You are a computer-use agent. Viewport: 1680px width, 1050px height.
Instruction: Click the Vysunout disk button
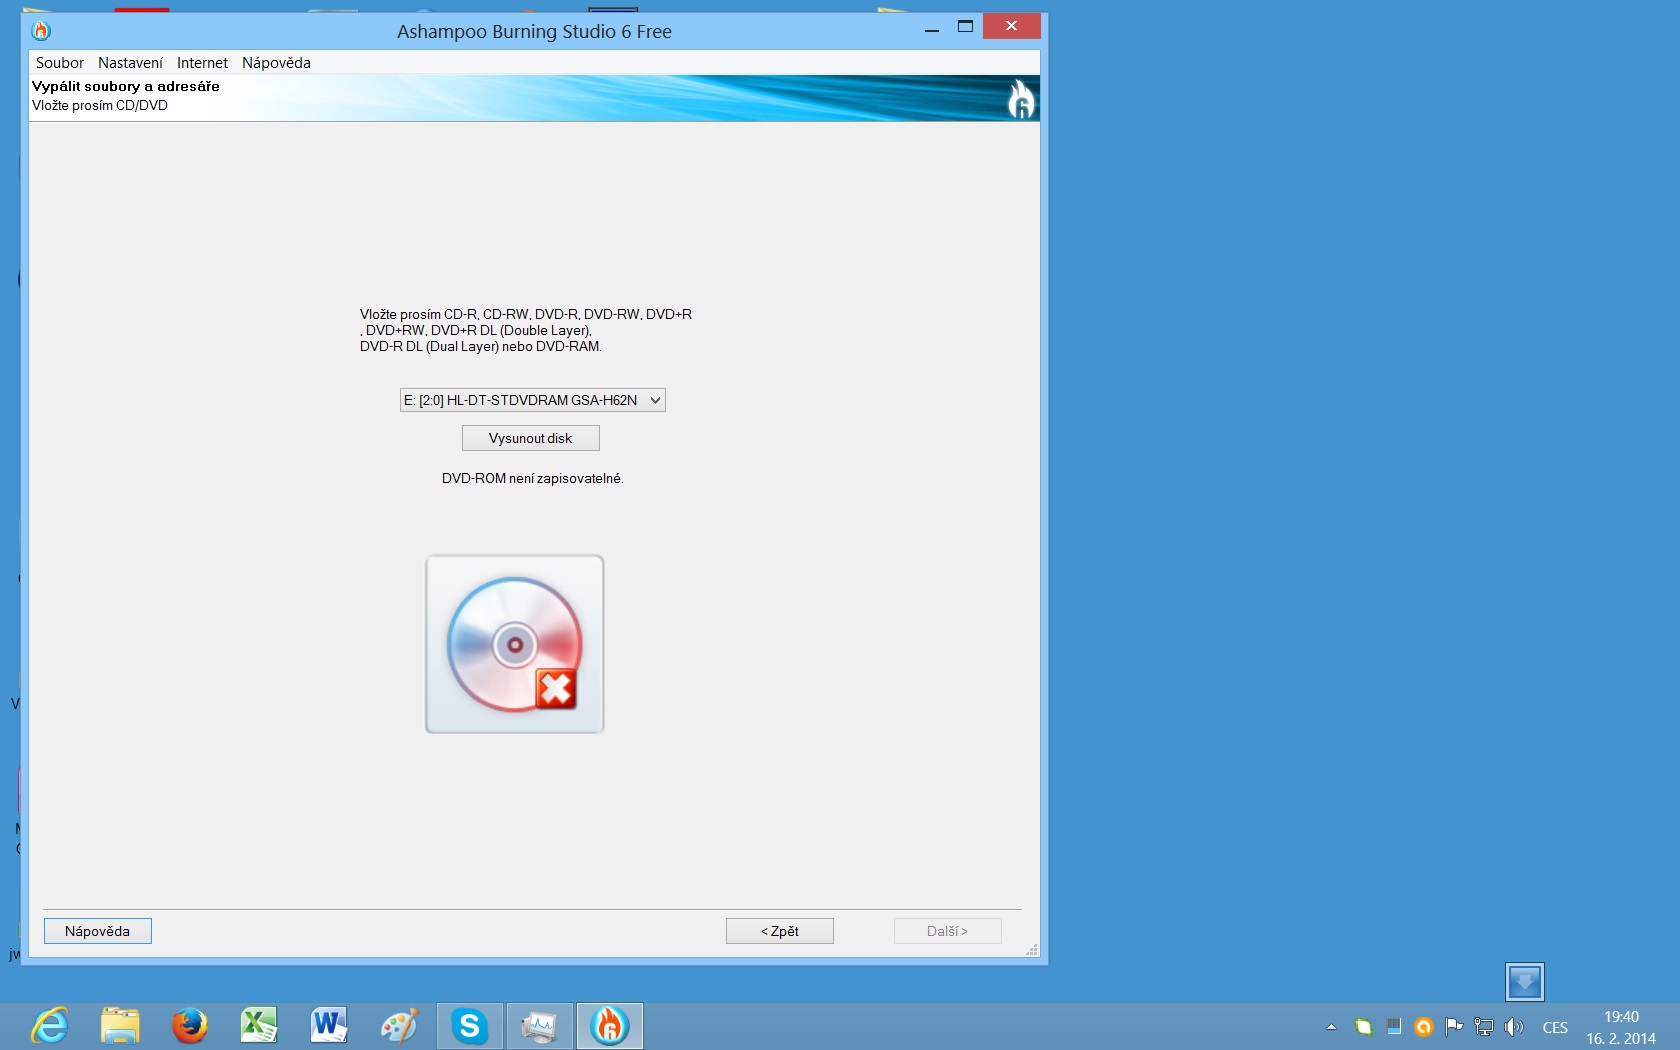coord(531,438)
